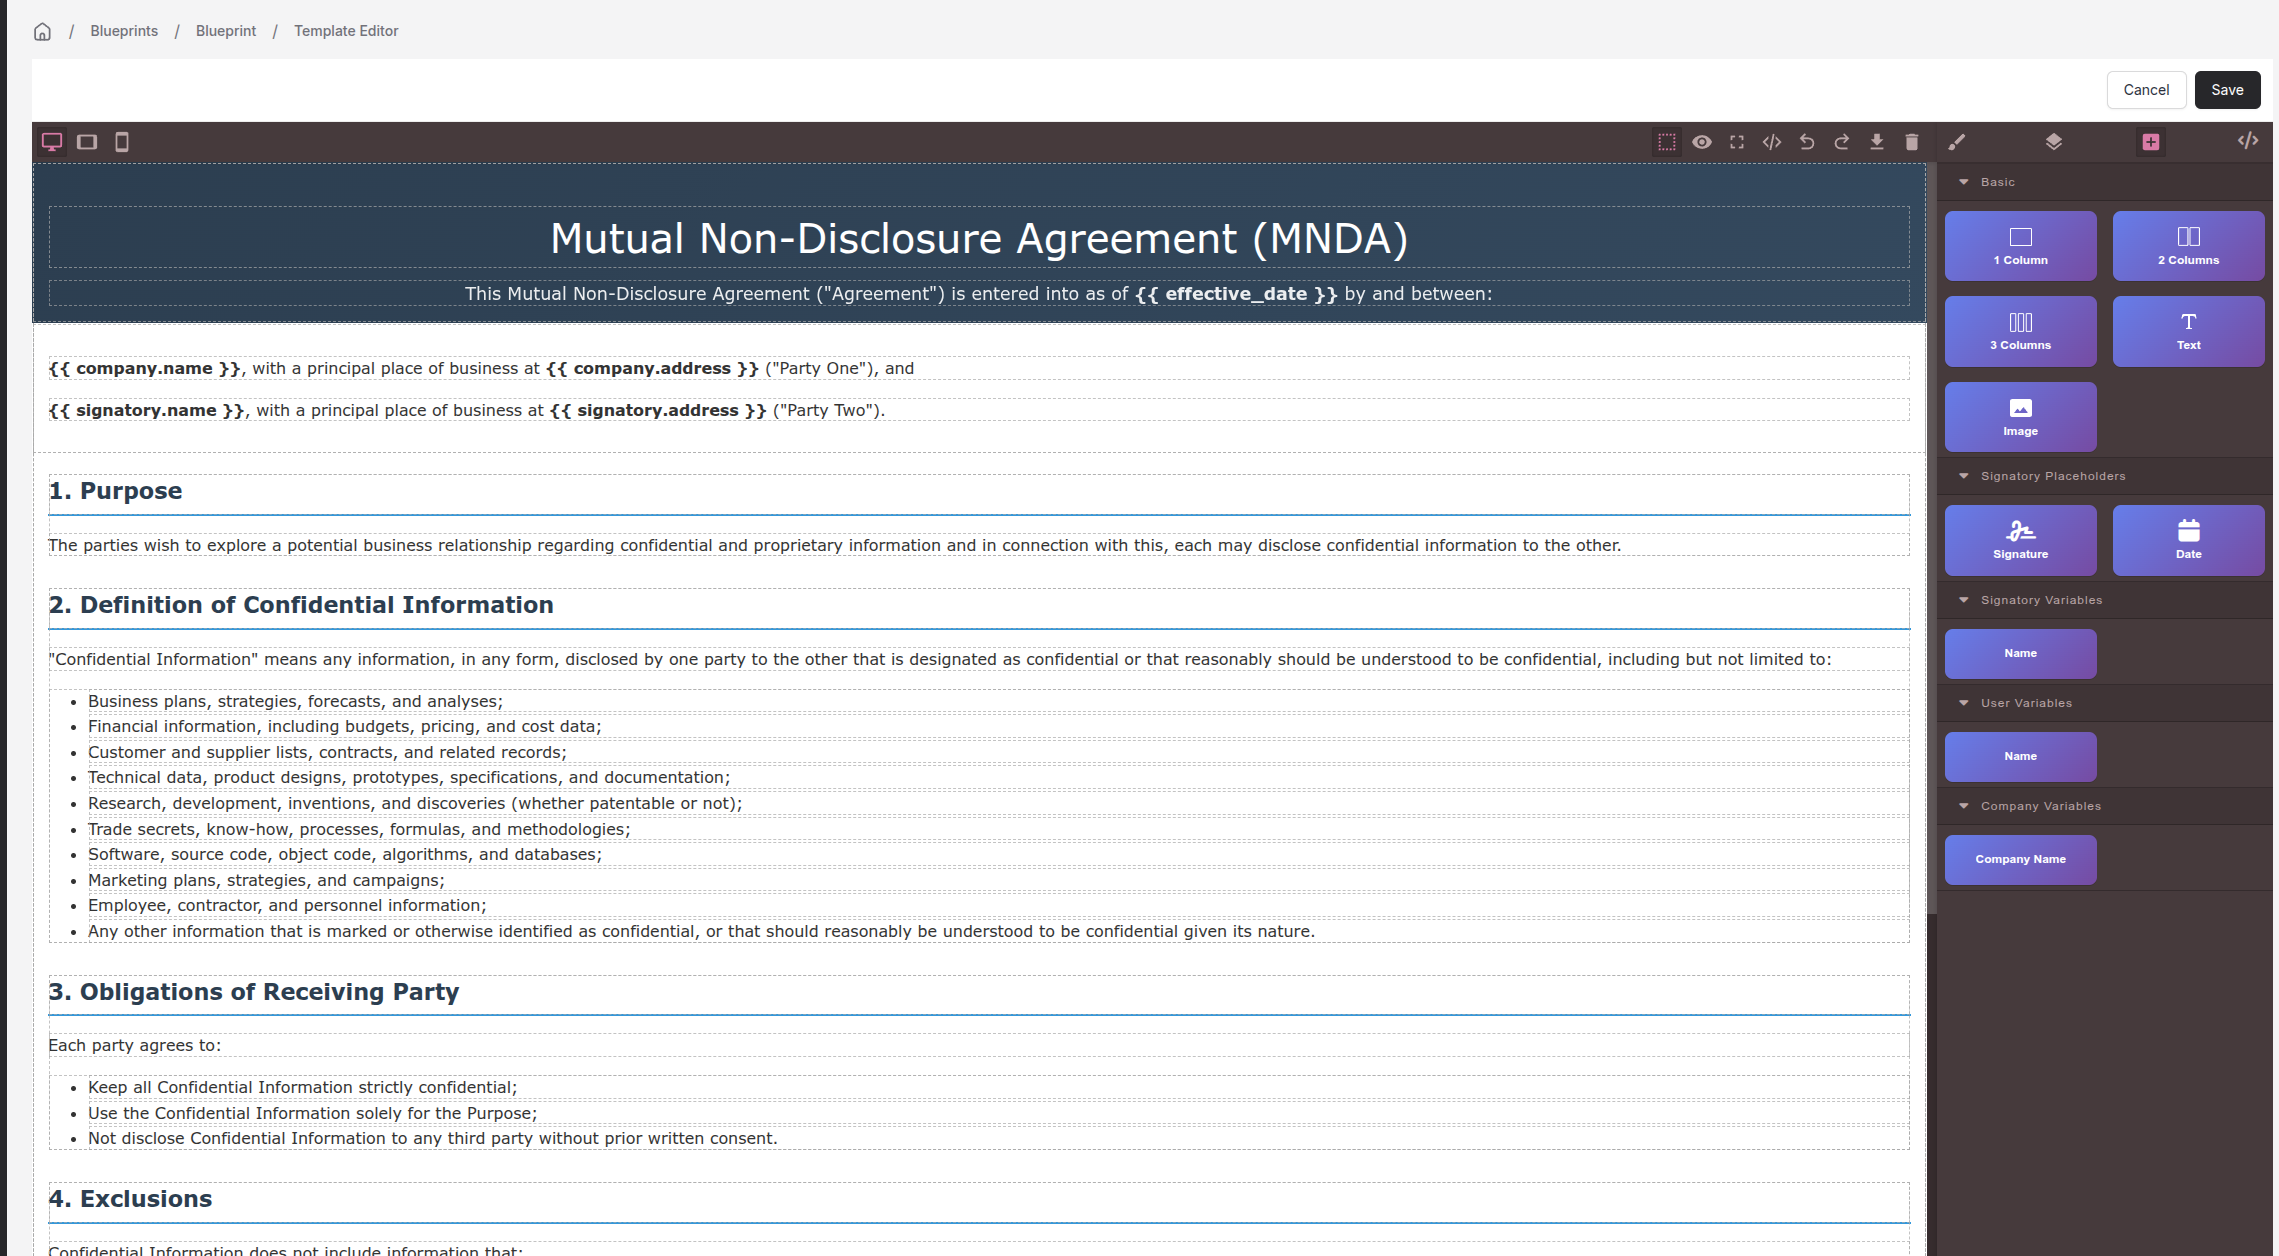Open the layers panel tab
Image resolution: width=2279 pixels, height=1256 pixels.
pos(2054,142)
